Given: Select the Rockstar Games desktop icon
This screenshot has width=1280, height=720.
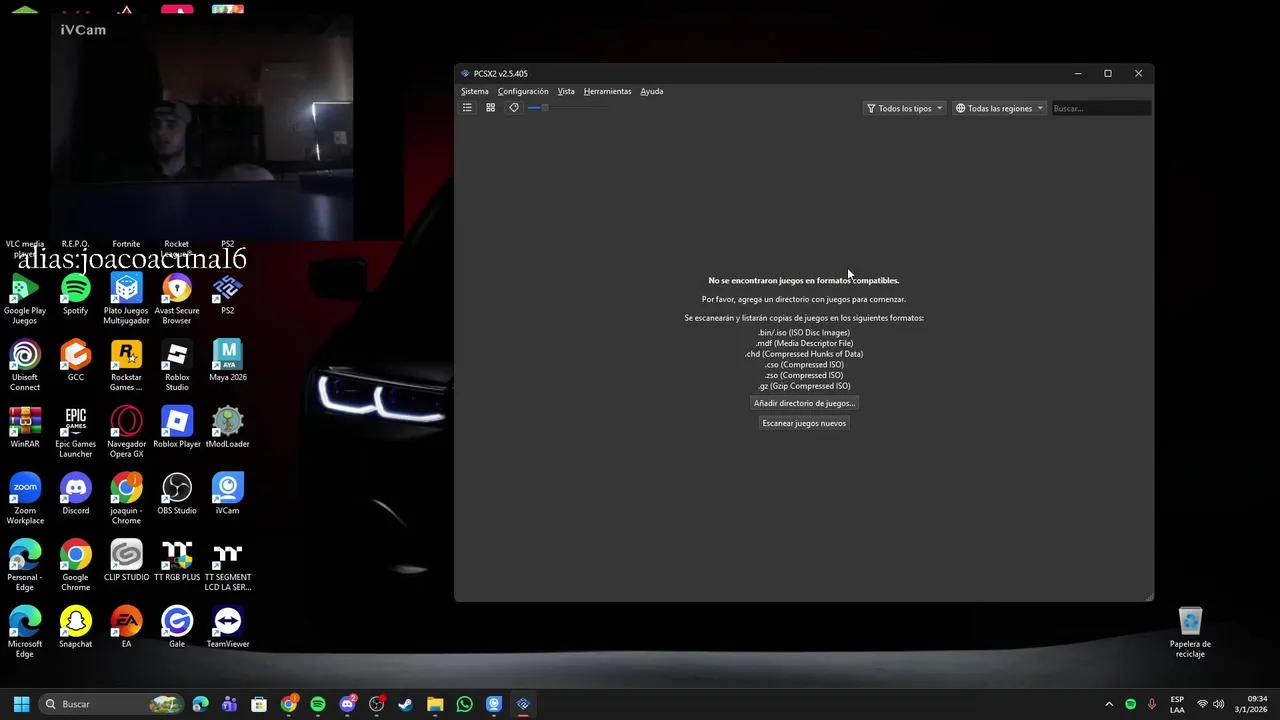Looking at the screenshot, I should 126,366.
